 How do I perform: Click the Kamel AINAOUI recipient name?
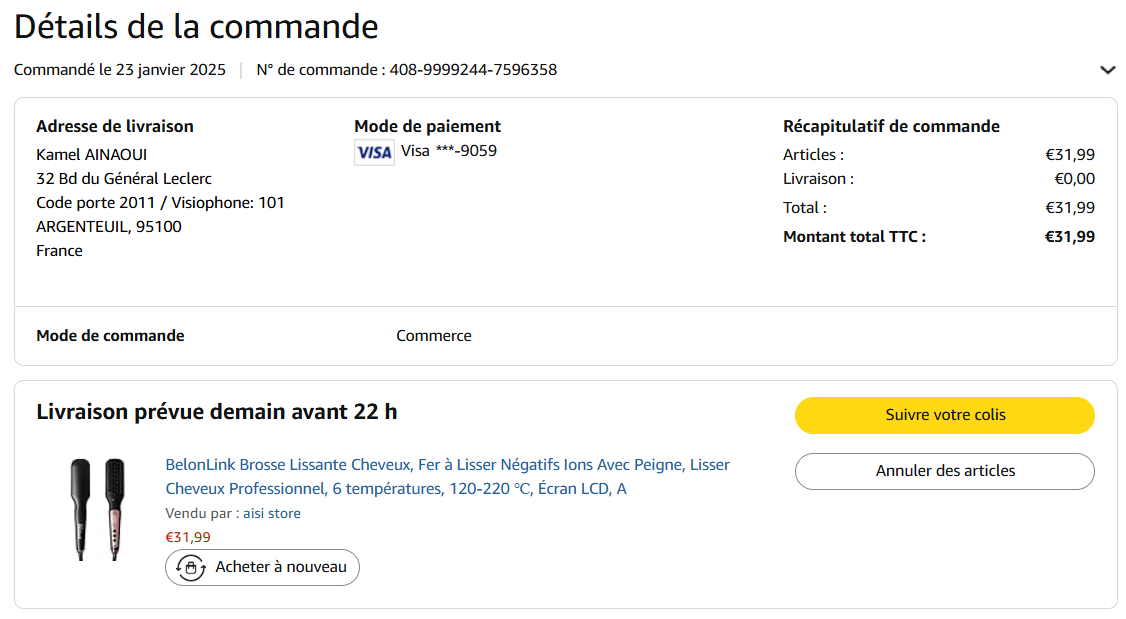pyautogui.click(x=91, y=155)
